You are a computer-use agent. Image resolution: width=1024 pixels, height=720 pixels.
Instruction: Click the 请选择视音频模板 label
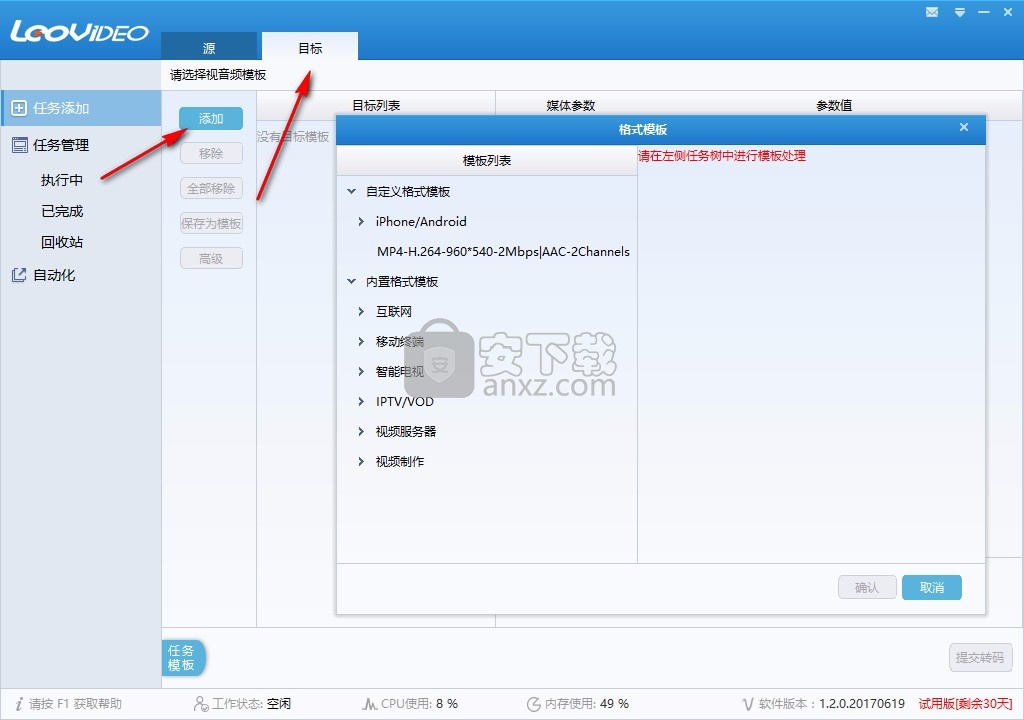[218, 75]
